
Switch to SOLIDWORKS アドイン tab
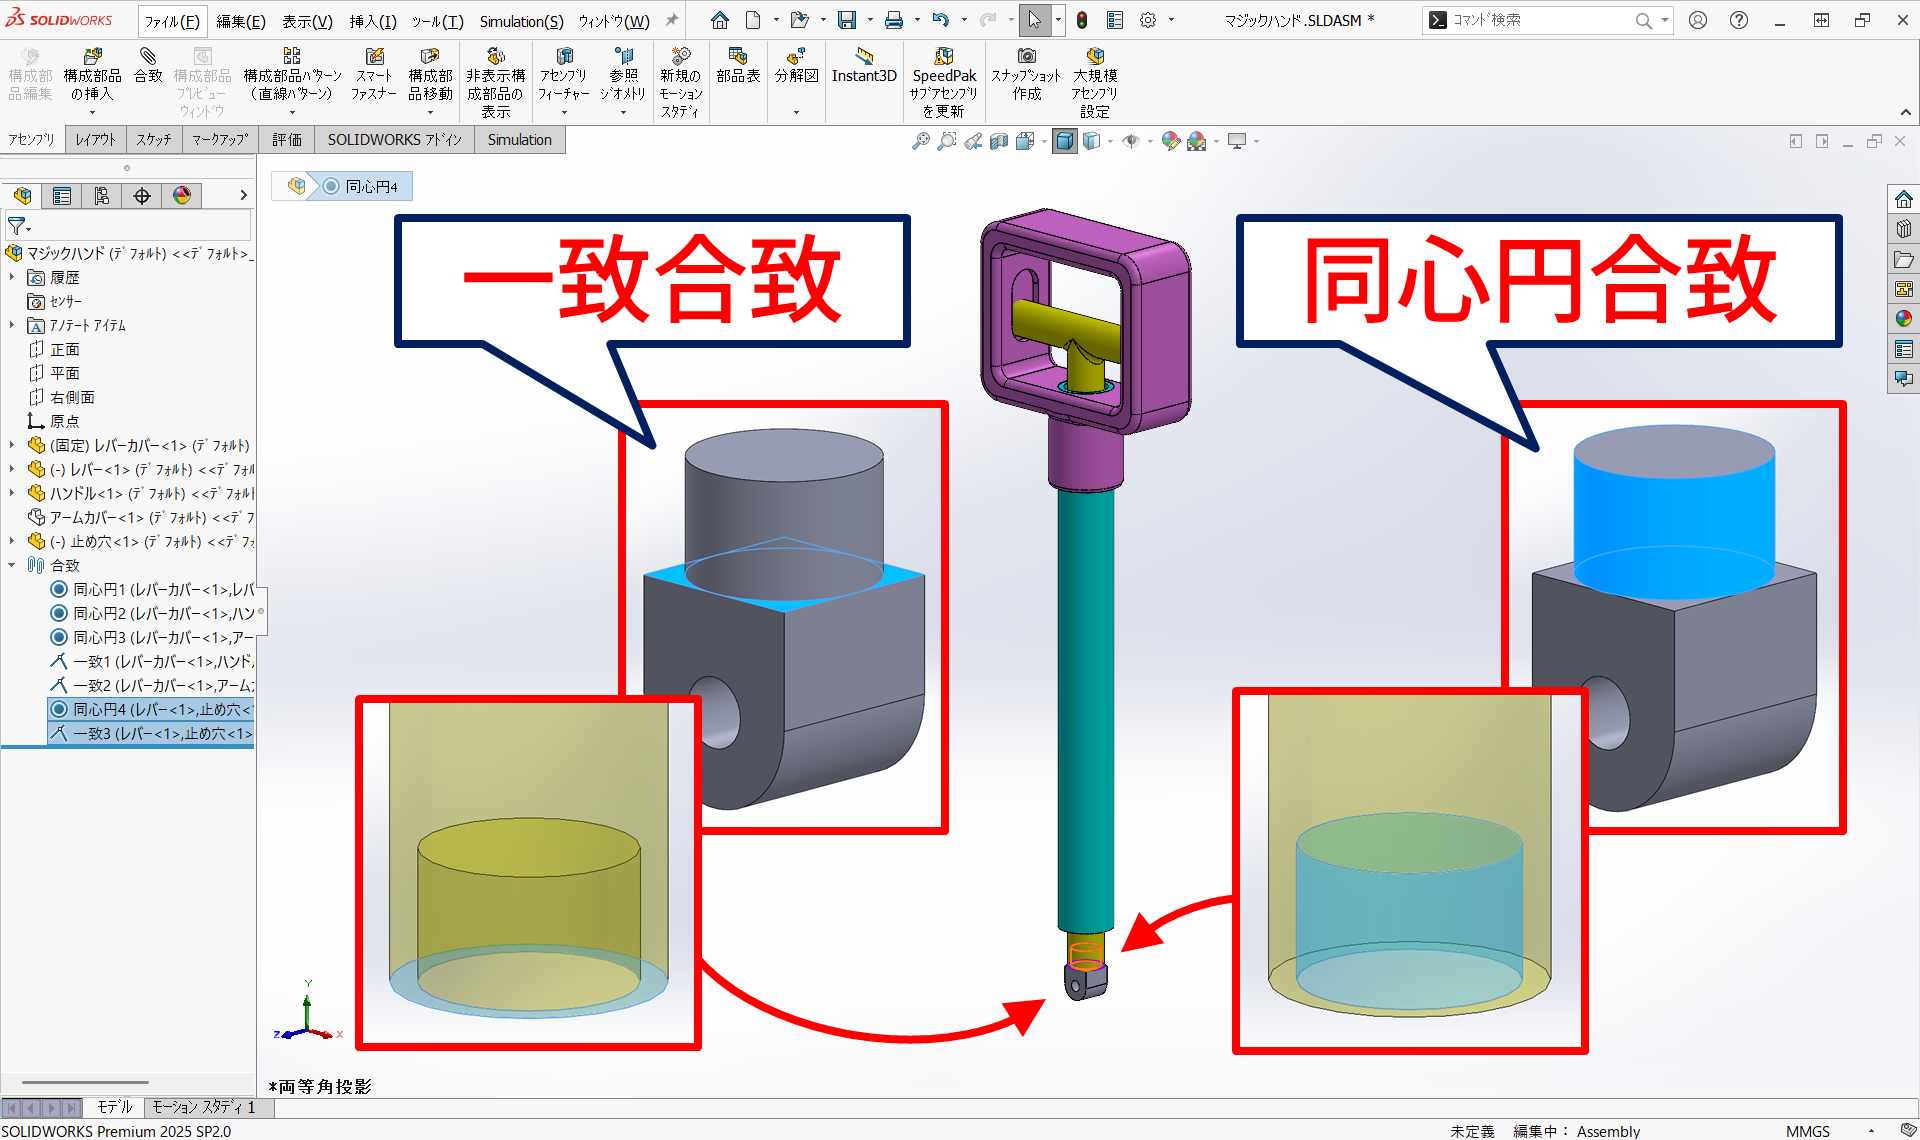pos(395,140)
